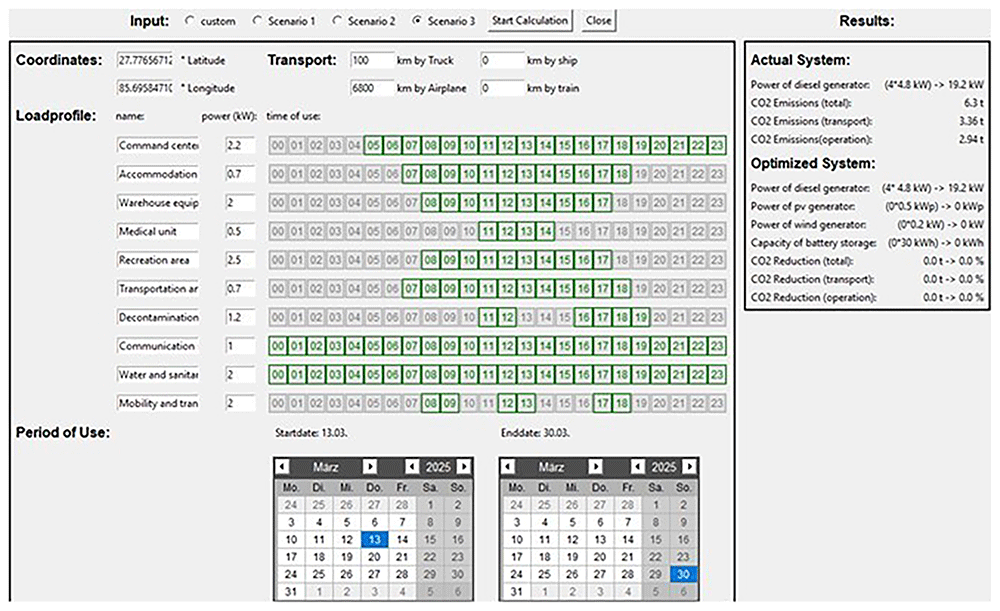The image size is (1000, 611).
Task: Go to next month in Enddate calendar
Action: click(x=596, y=467)
